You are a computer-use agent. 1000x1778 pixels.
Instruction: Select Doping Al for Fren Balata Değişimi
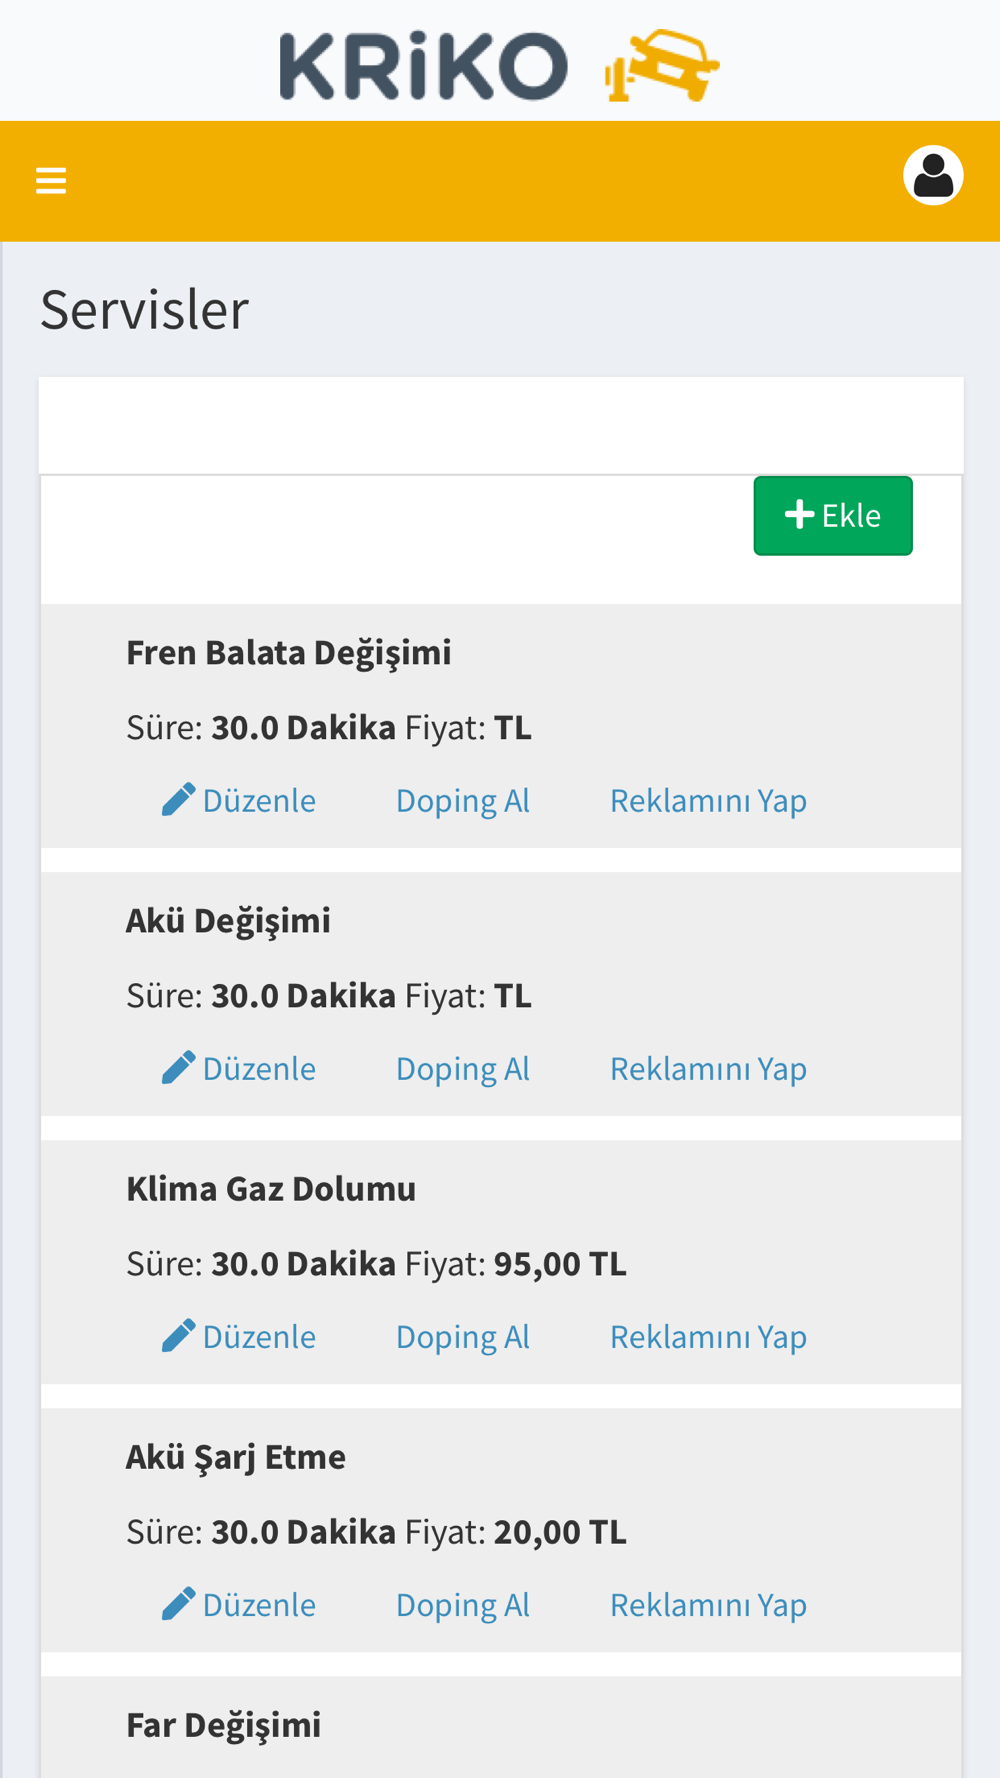(x=463, y=801)
